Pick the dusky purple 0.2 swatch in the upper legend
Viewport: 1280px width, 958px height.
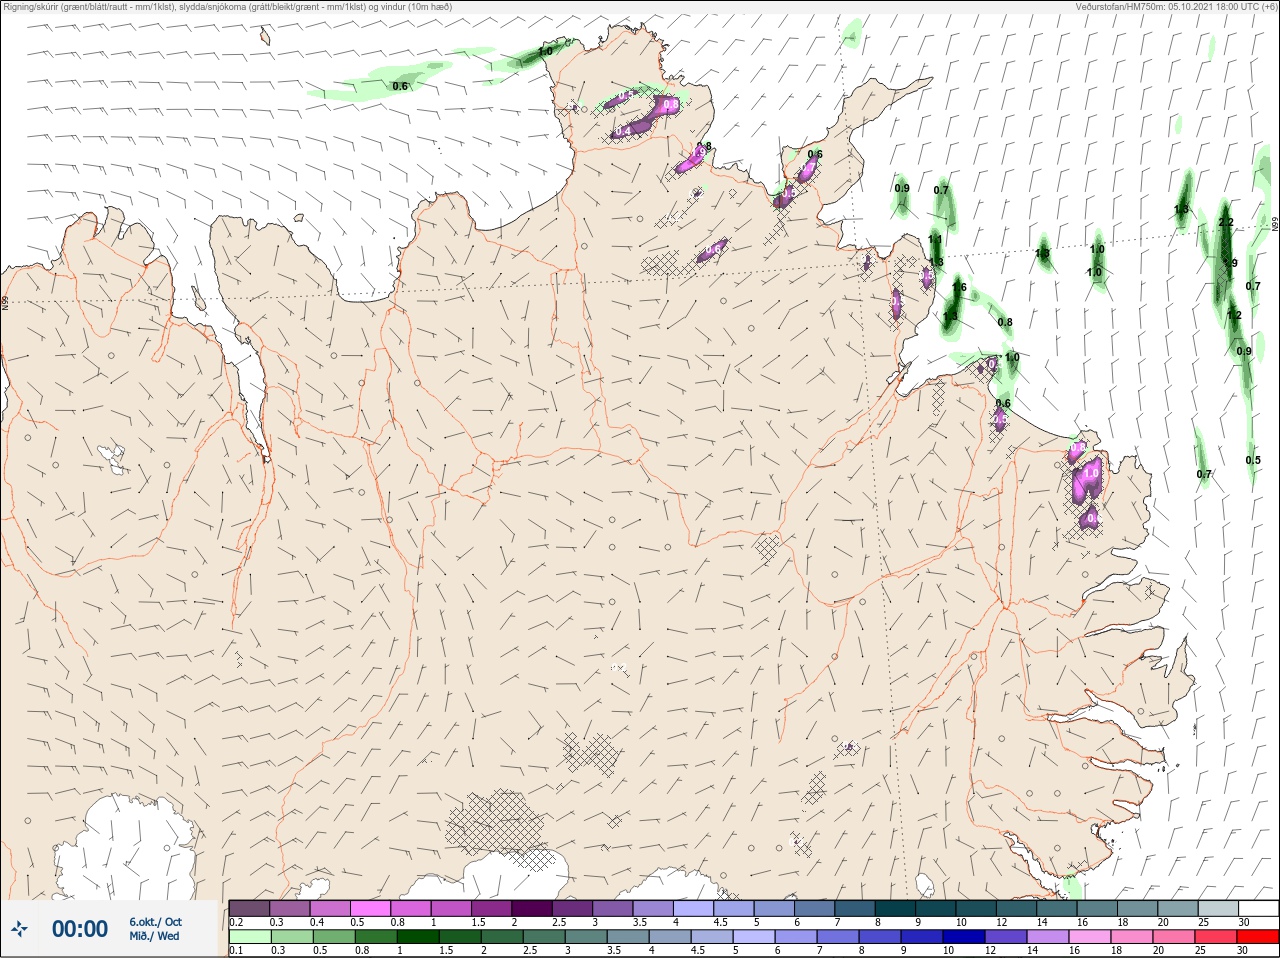249,908
